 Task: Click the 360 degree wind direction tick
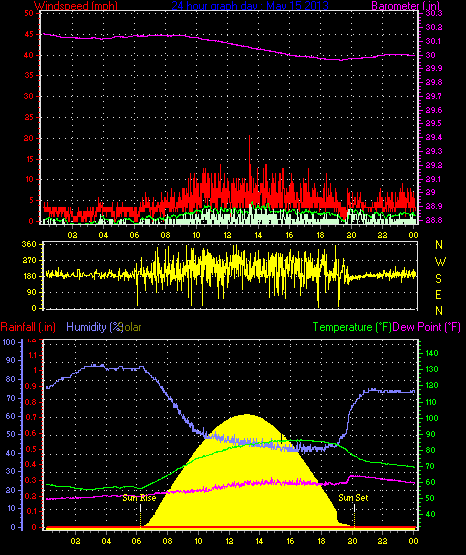(29, 244)
